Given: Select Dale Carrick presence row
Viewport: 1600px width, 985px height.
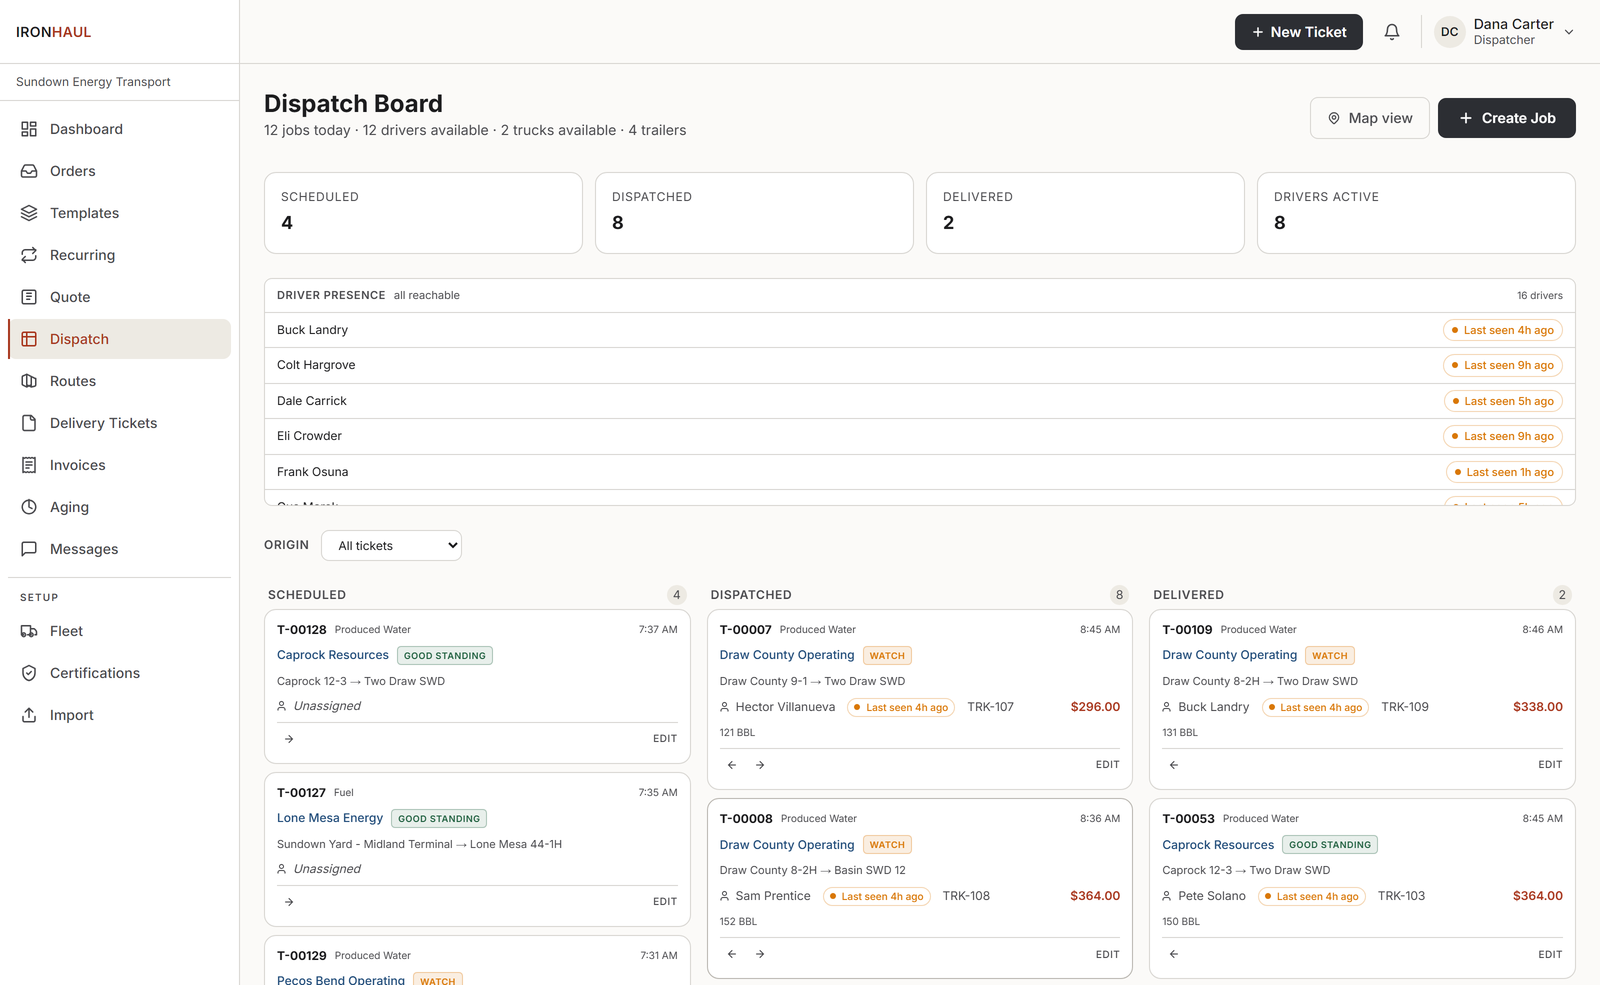Looking at the screenshot, I should (920, 401).
